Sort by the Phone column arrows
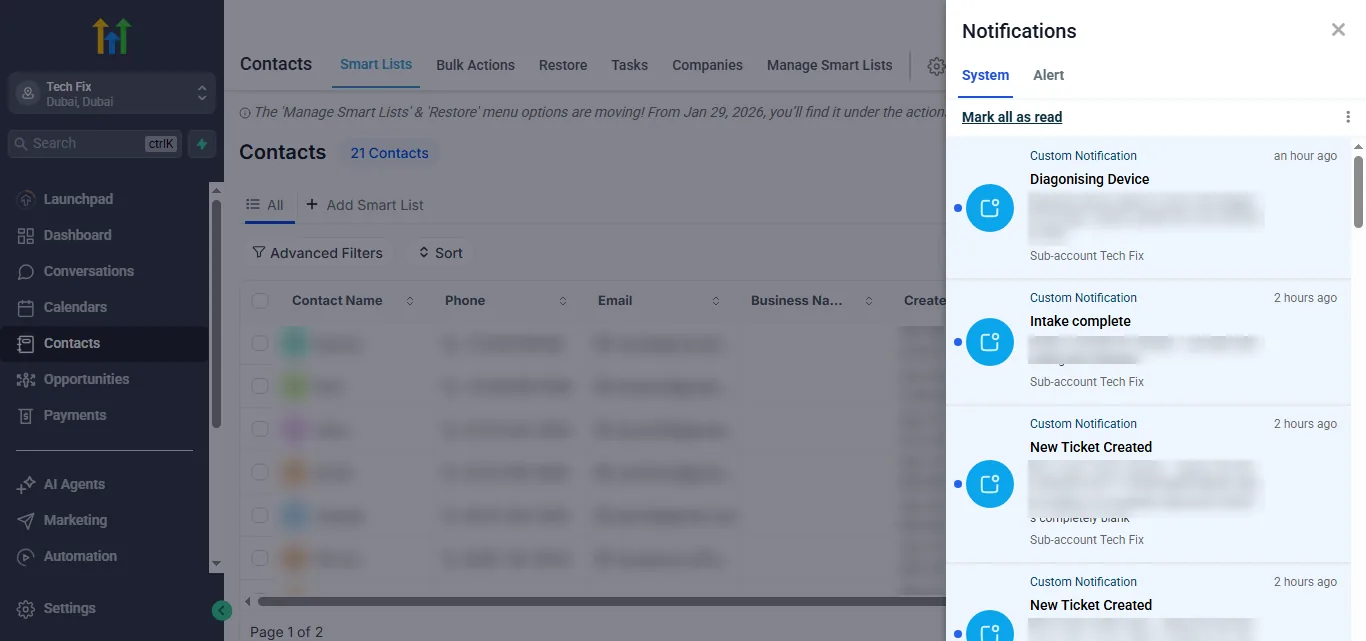The image size is (1366, 641). pyautogui.click(x=563, y=301)
